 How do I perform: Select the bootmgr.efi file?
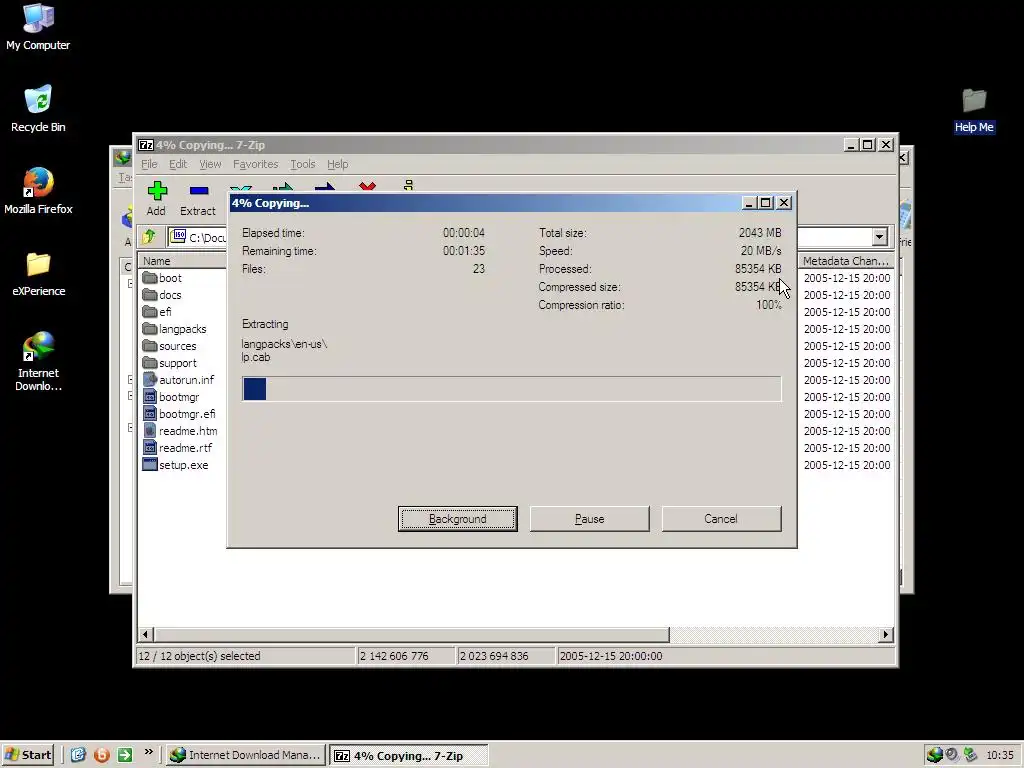point(179,414)
